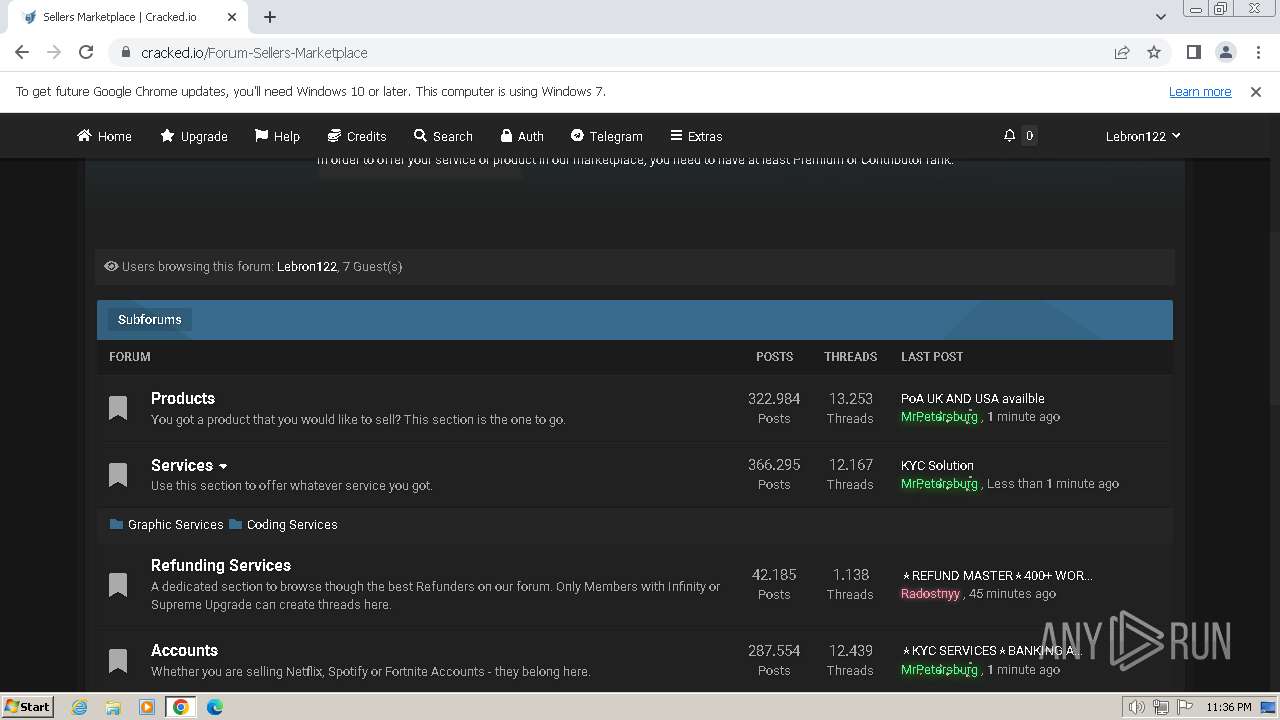
Task: Dismiss the Chrome update notification bar
Action: [x=1256, y=91]
